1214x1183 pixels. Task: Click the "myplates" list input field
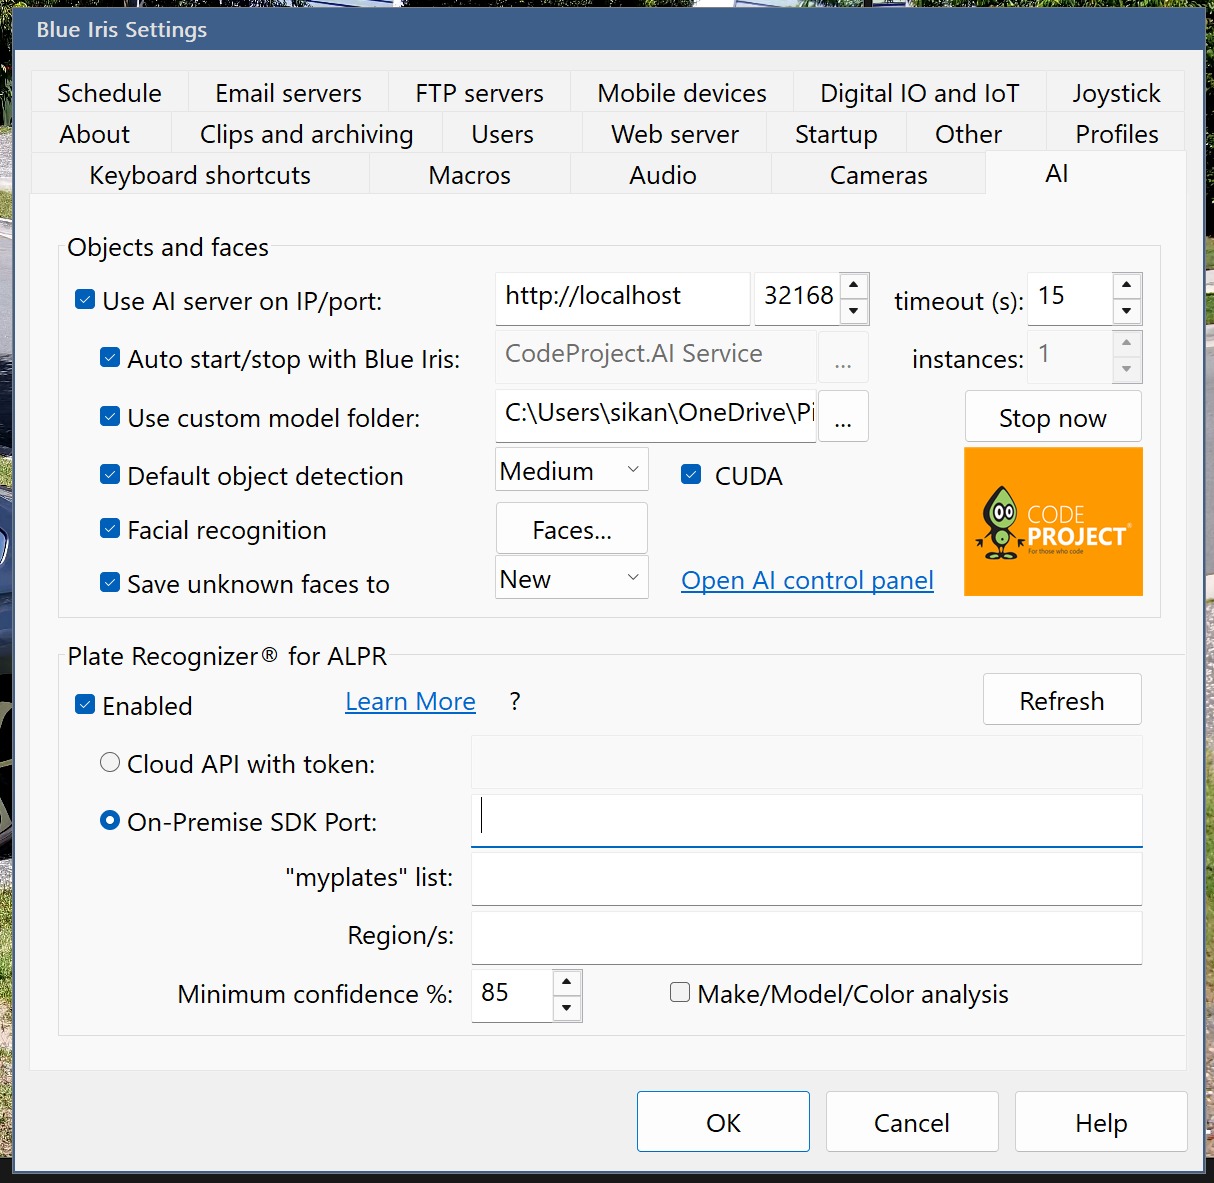click(x=806, y=879)
